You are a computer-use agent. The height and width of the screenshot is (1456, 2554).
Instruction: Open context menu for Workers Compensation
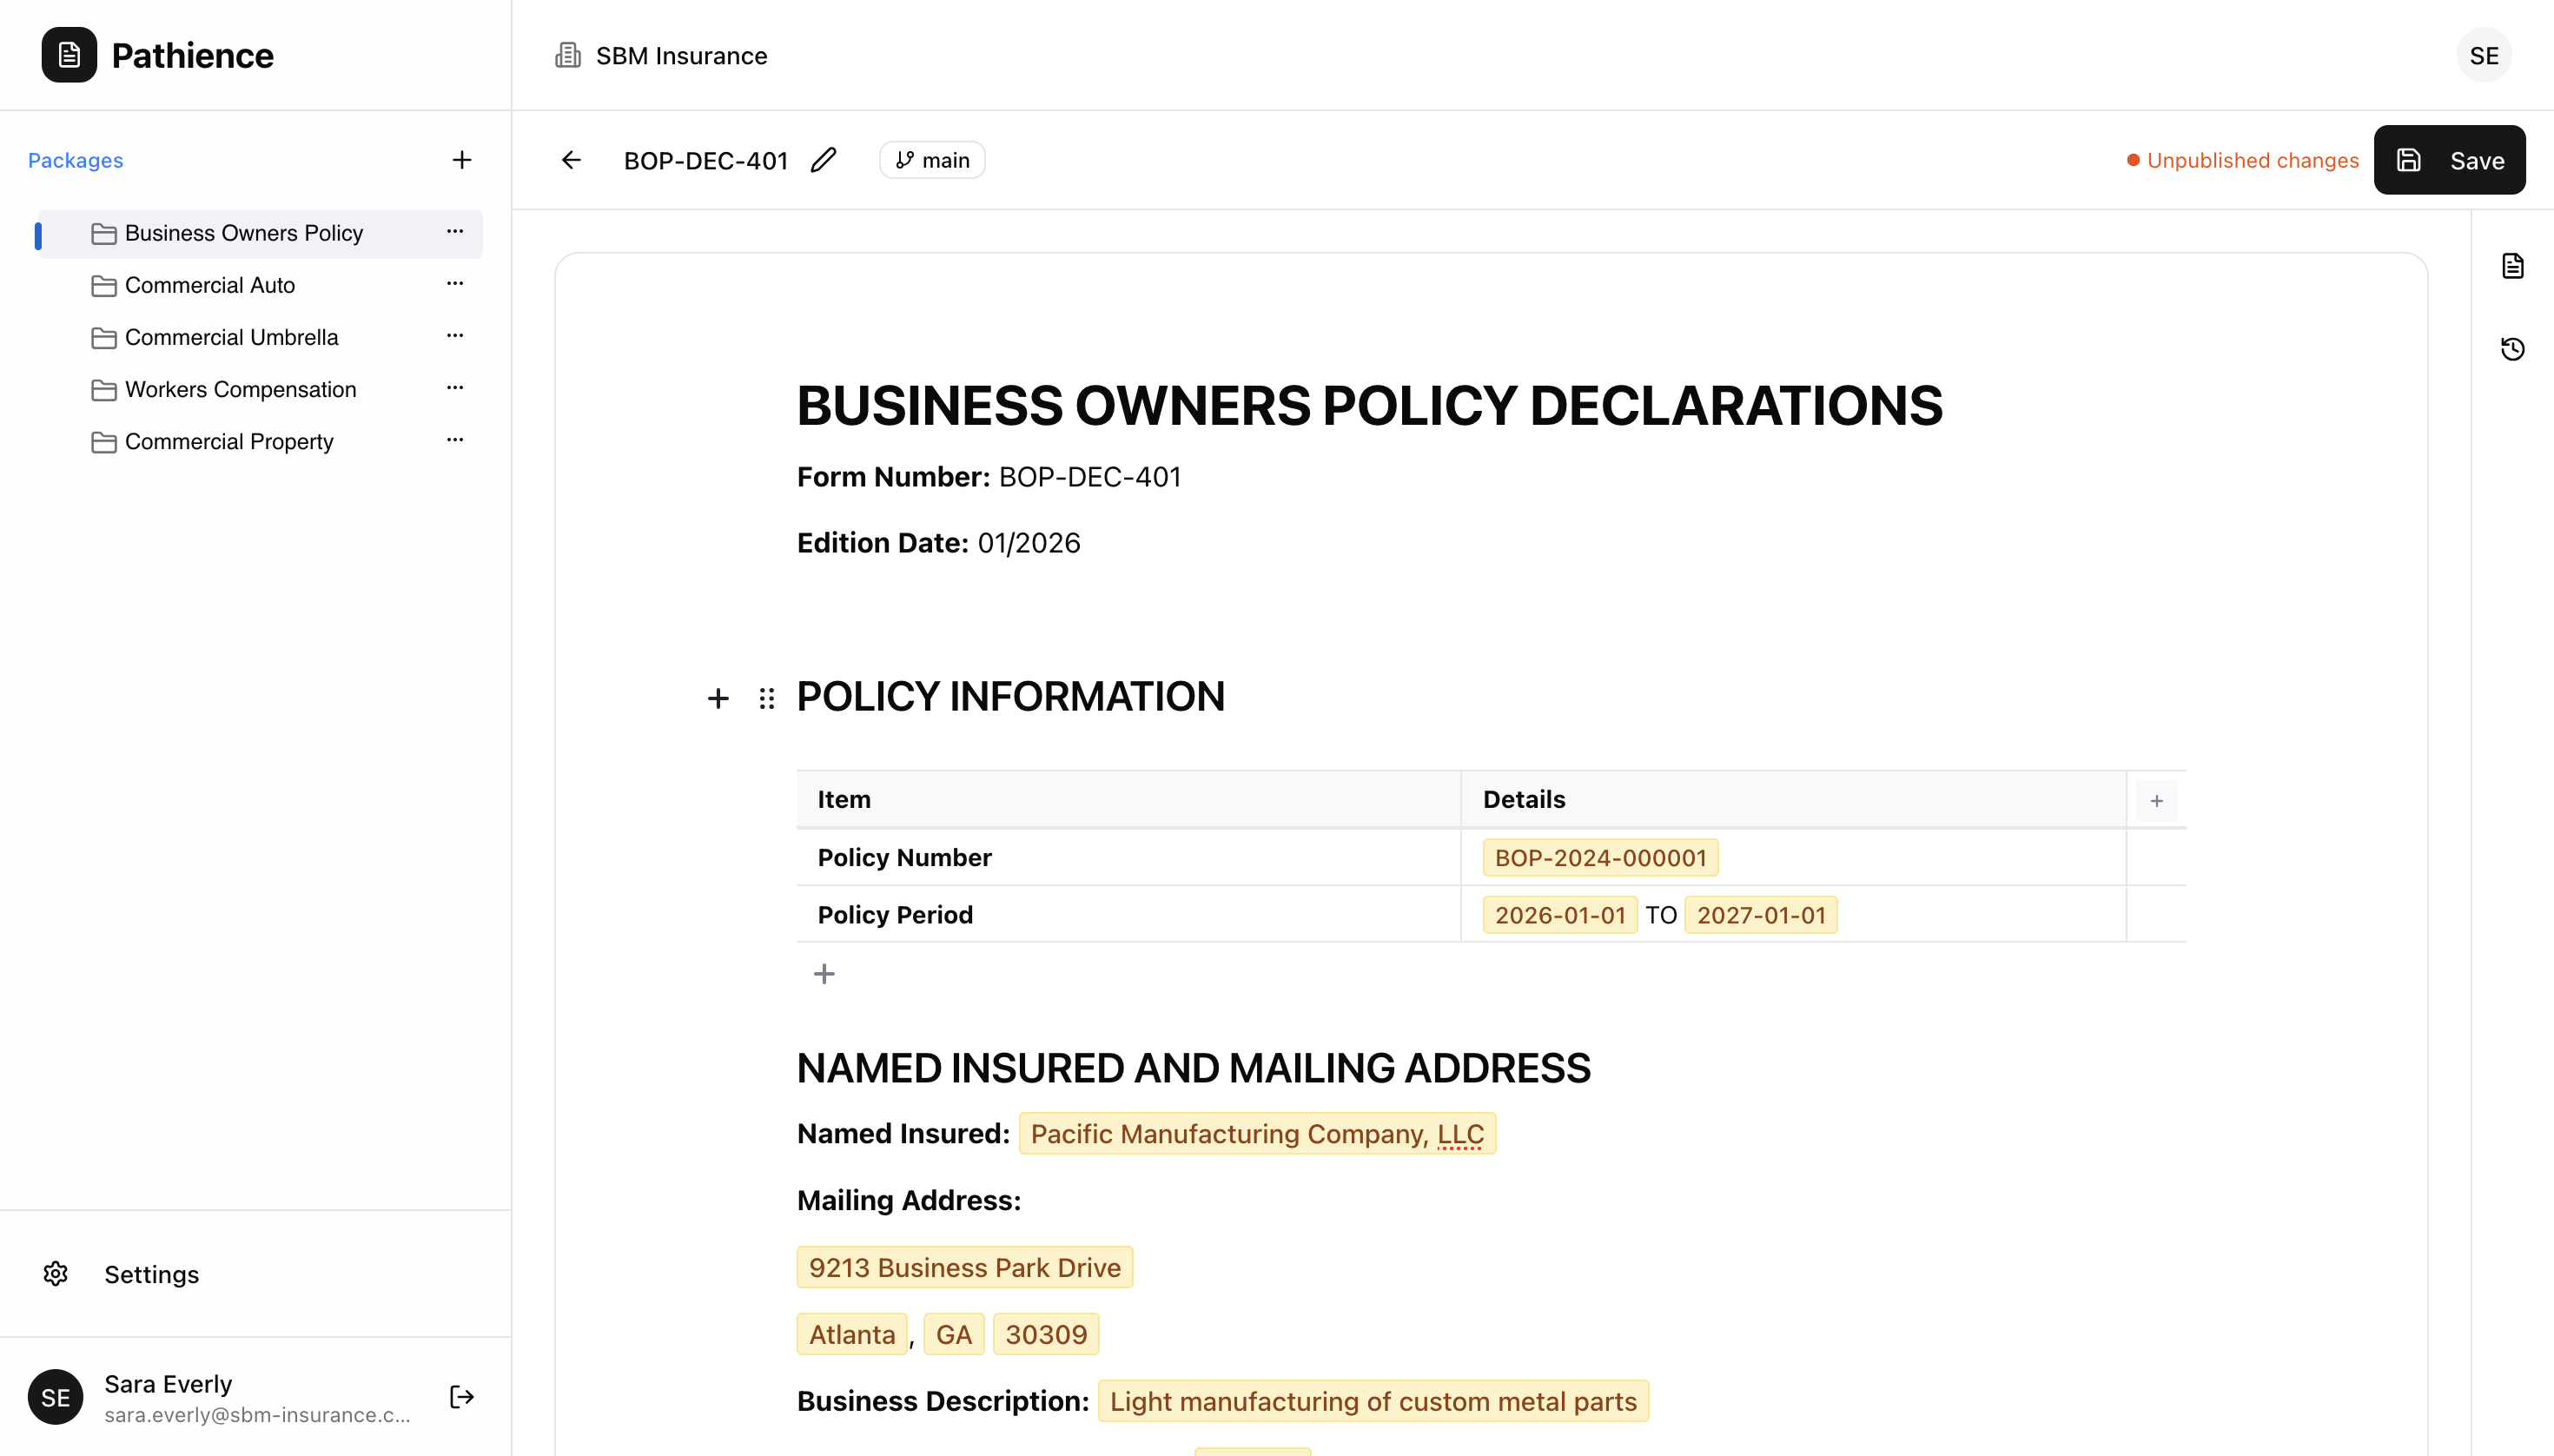point(455,388)
